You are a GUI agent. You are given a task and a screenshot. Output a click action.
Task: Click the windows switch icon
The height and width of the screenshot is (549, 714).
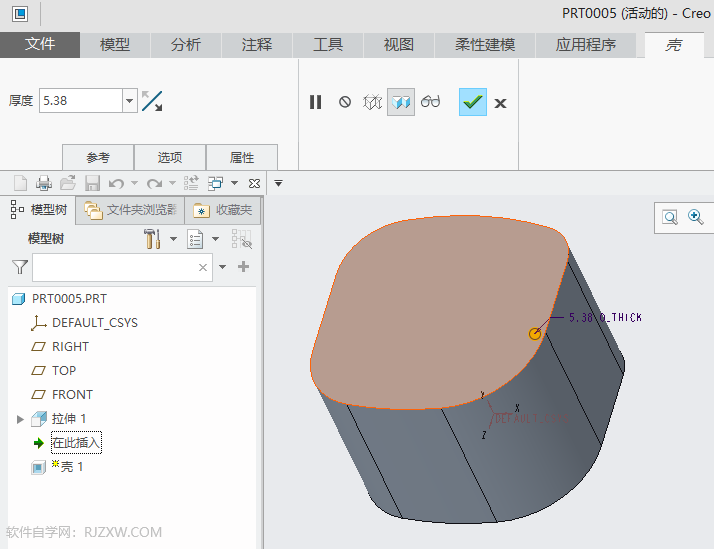click(215, 183)
